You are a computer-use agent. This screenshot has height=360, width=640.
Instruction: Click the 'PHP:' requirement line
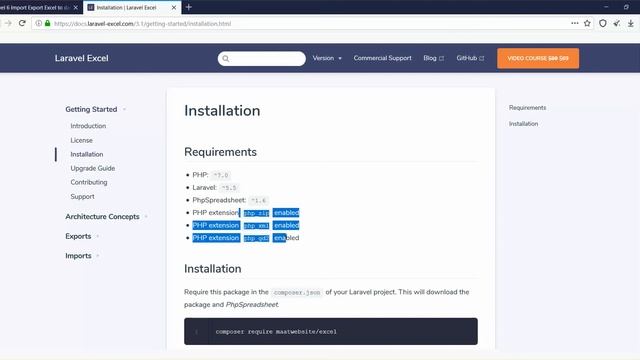[x=211, y=175]
